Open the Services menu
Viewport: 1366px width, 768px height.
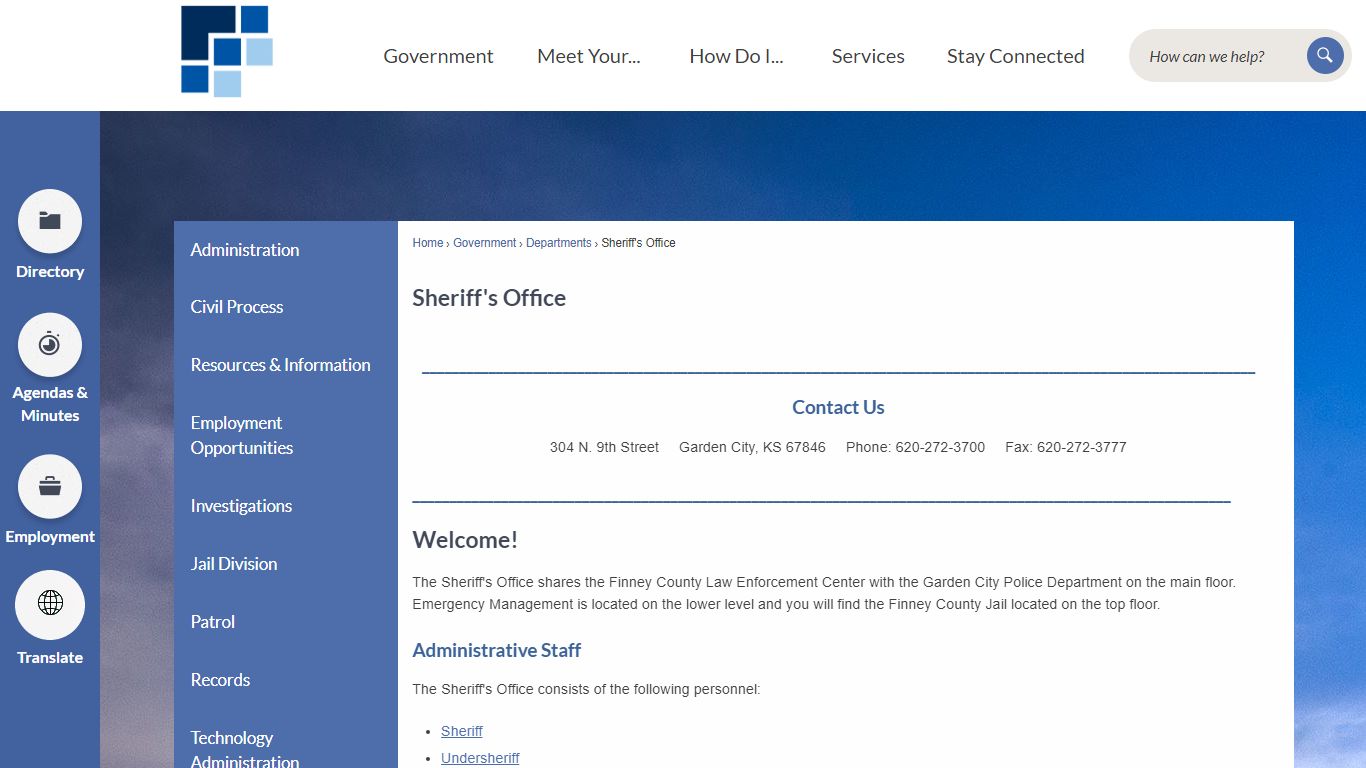pyautogui.click(x=868, y=56)
